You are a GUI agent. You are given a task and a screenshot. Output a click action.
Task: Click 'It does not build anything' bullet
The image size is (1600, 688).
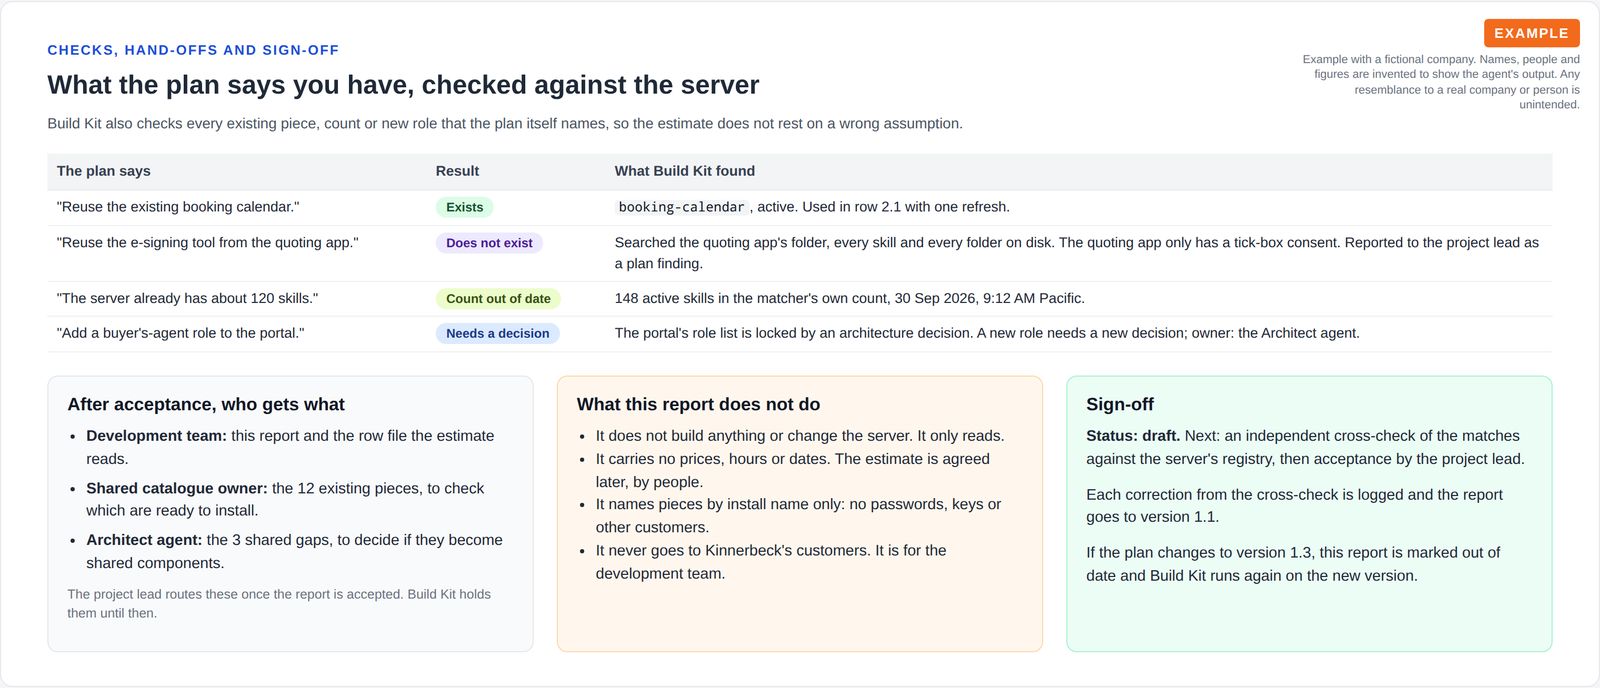tap(800, 436)
